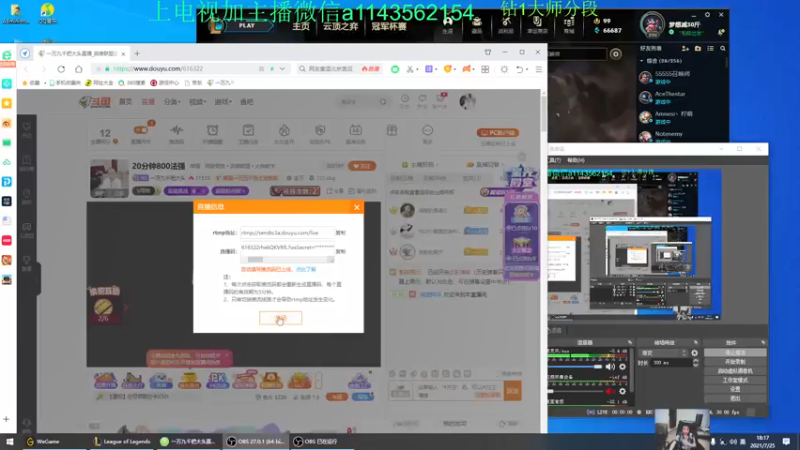Open a new browser tab
Screen dimensions: 800x450
(137, 53)
